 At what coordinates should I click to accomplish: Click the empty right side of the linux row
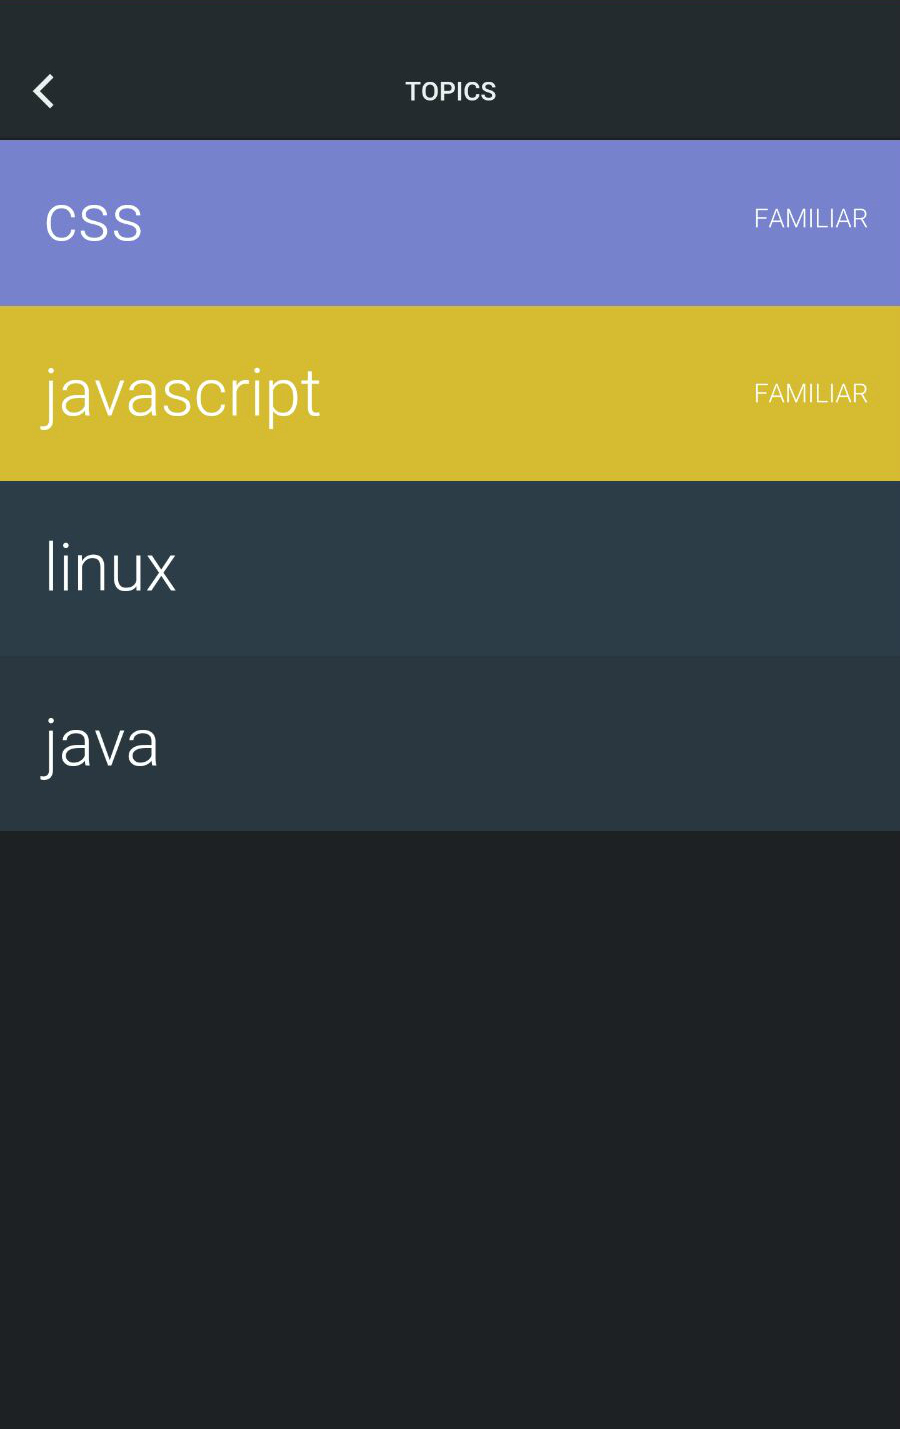coord(700,568)
